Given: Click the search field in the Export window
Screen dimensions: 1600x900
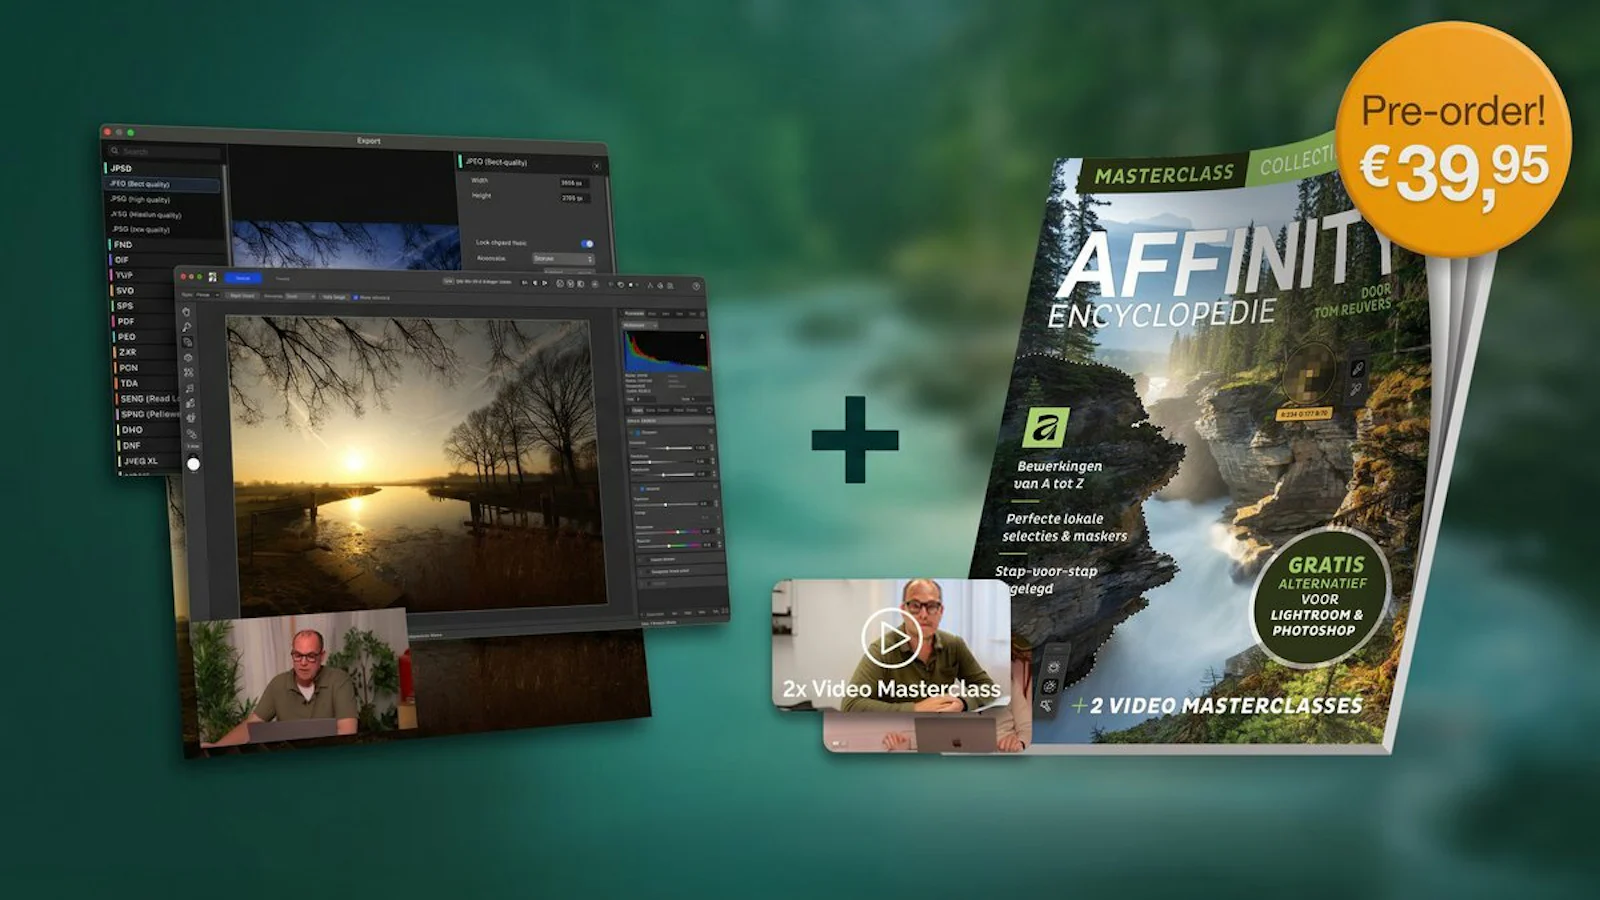Looking at the screenshot, I should point(165,152).
